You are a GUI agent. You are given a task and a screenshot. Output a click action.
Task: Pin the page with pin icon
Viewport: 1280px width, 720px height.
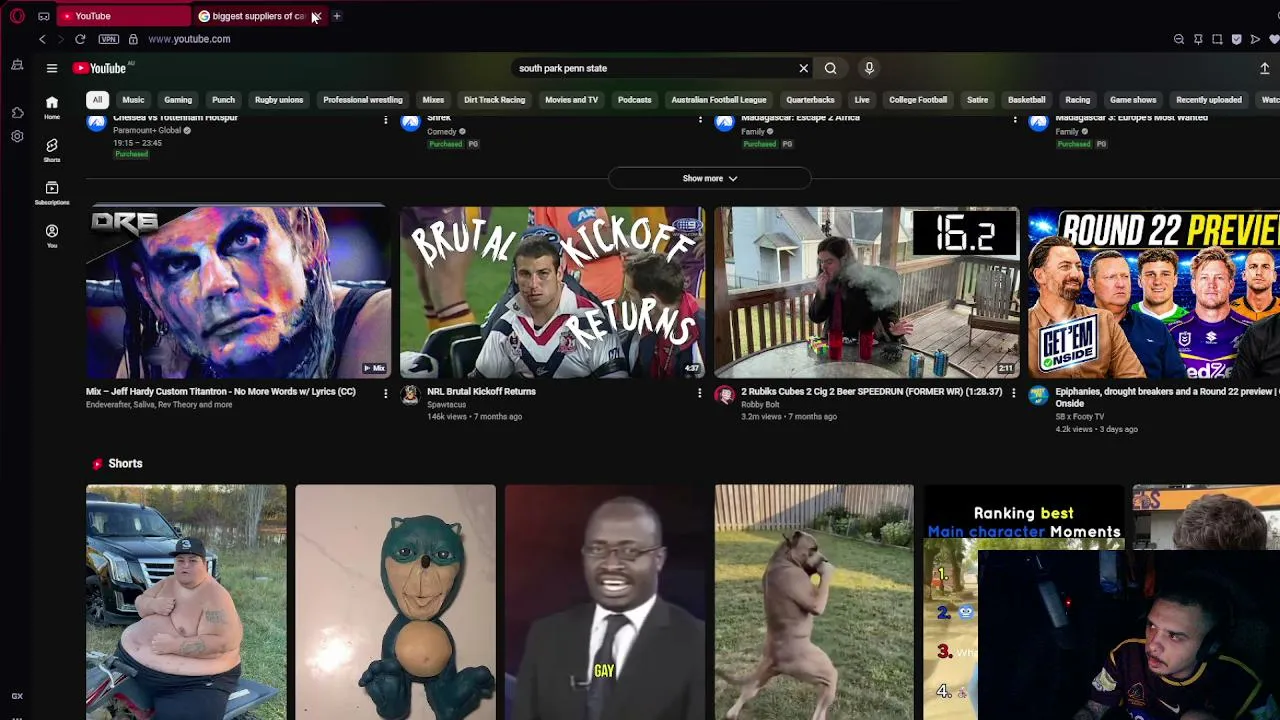tap(1198, 39)
